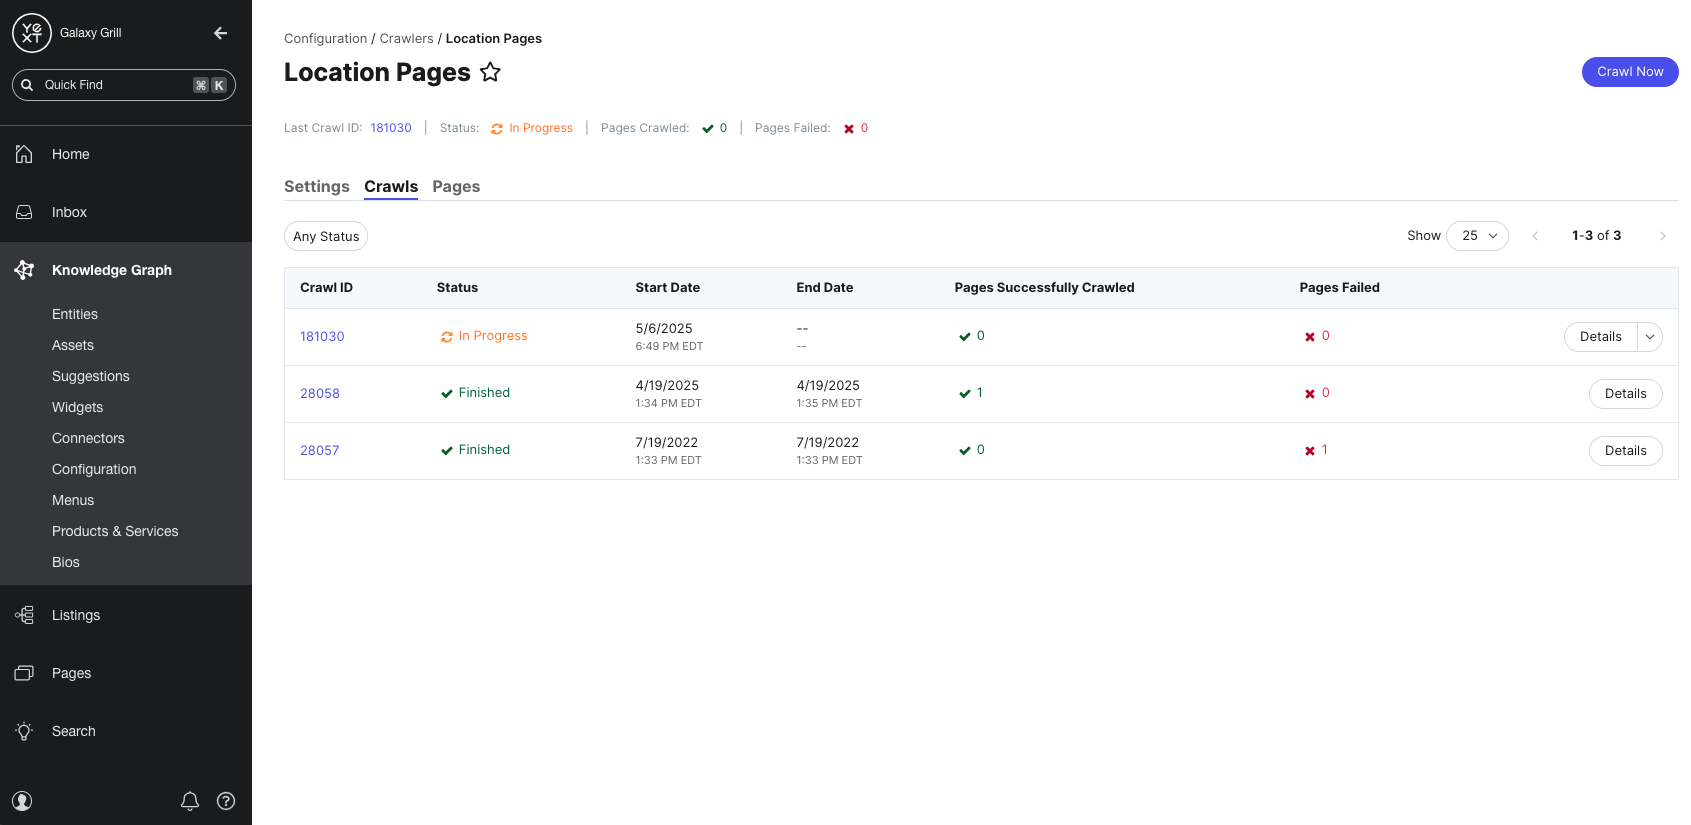The image size is (1691, 825).
Task: Click Finished checkmark icon for crawl 28058
Action: tap(447, 394)
